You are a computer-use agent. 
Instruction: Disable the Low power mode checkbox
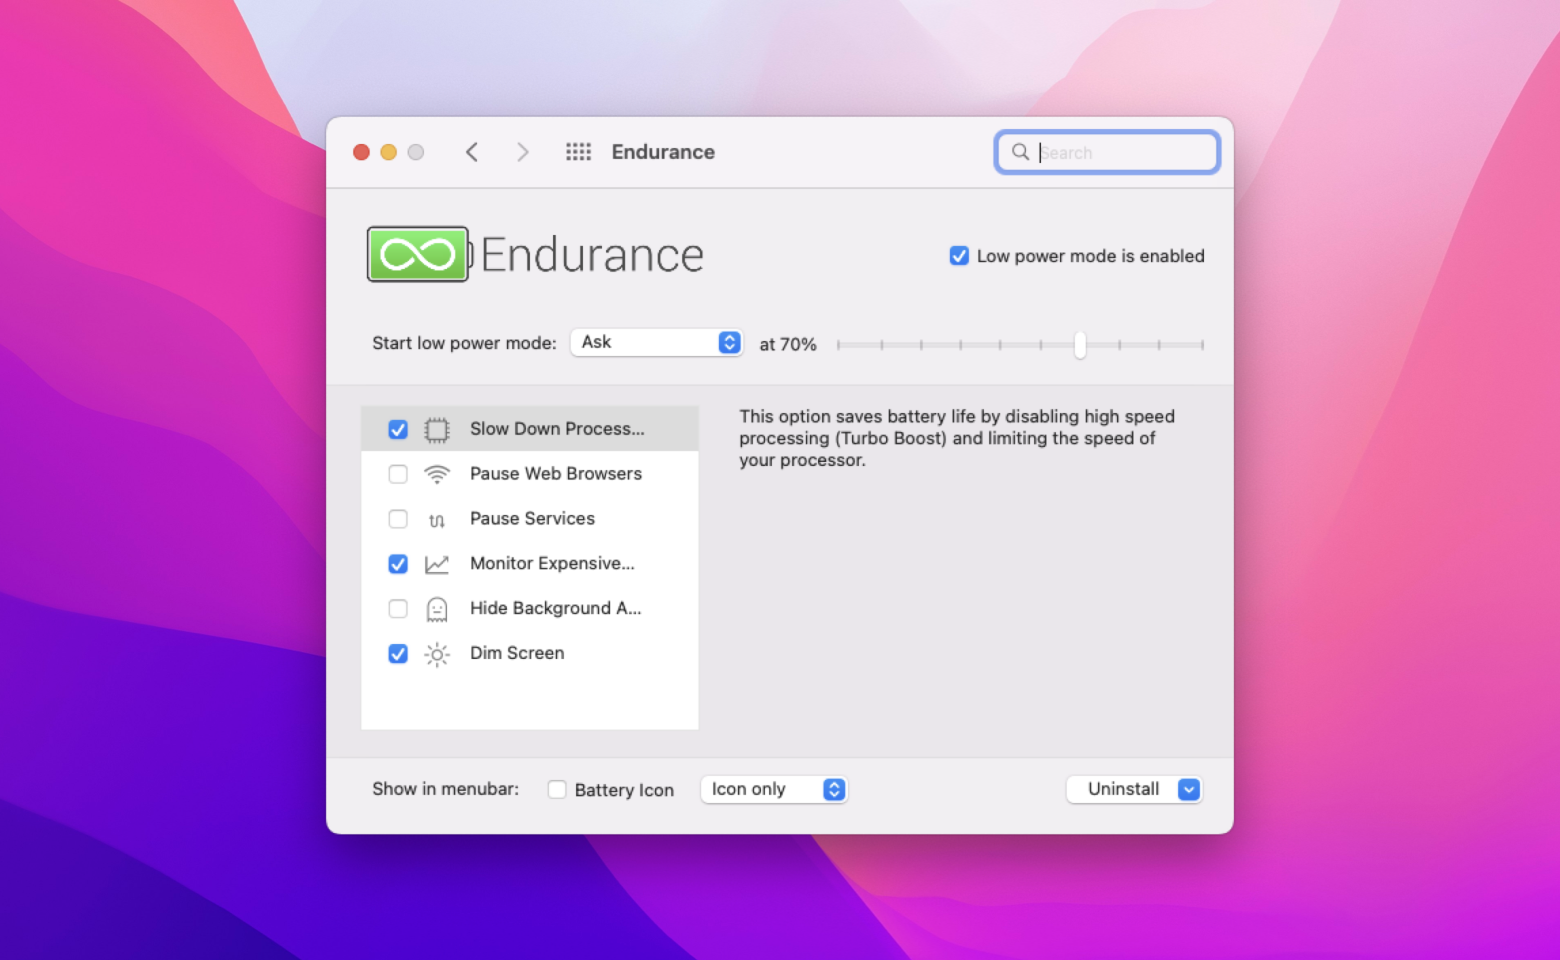pyautogui.click(x=959, y=256)
